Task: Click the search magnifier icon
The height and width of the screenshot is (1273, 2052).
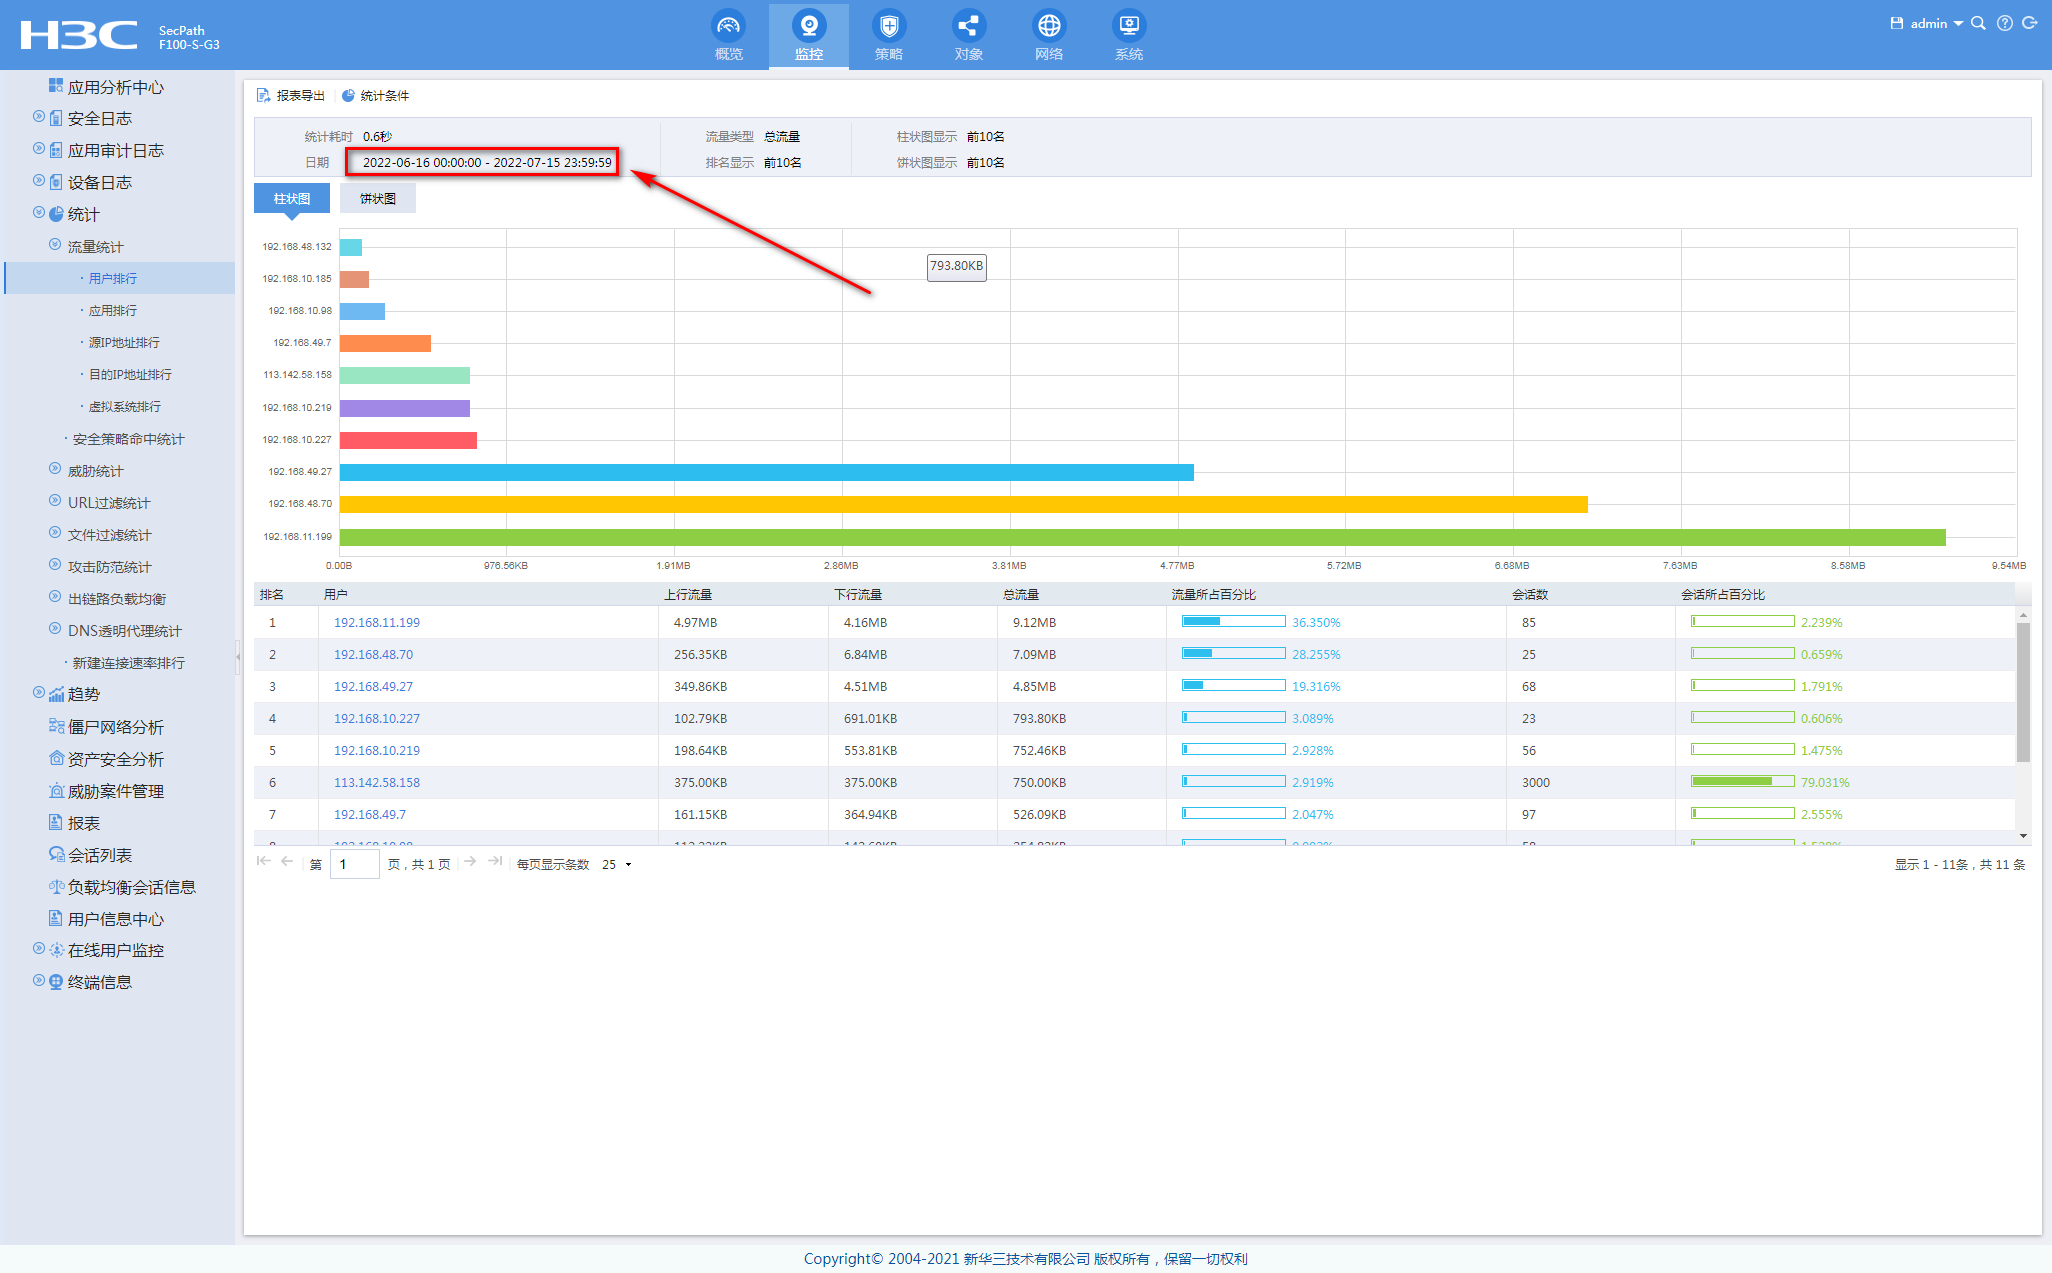Action: click(x=1978, y=23)
